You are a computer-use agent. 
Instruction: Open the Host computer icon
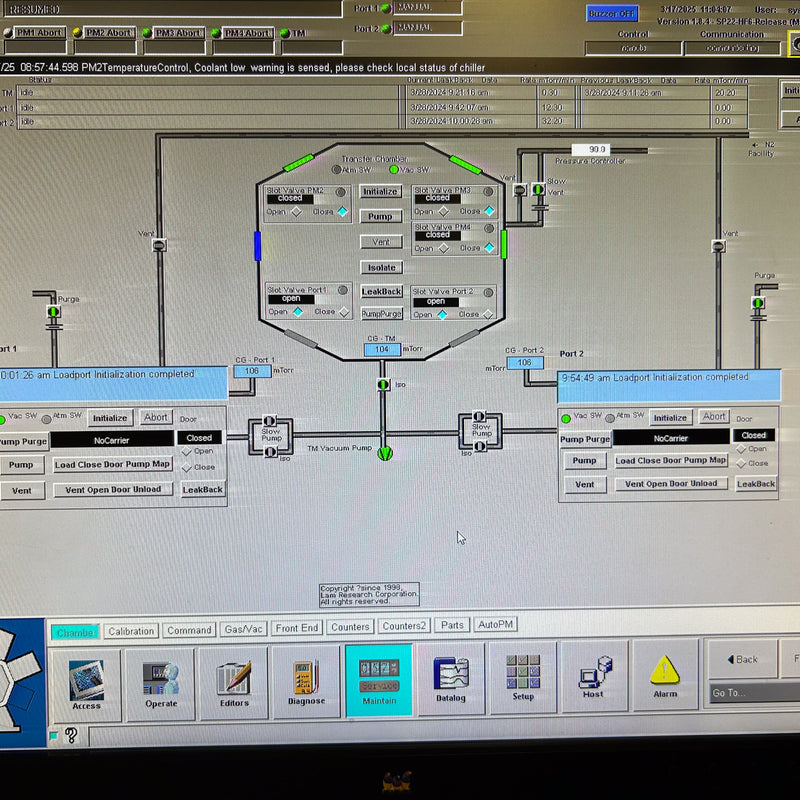(x=593, y=679)
